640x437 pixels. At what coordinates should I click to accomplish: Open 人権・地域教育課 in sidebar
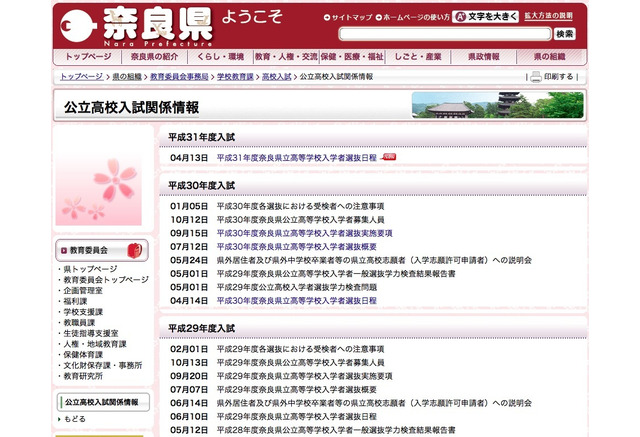(95, 344)
